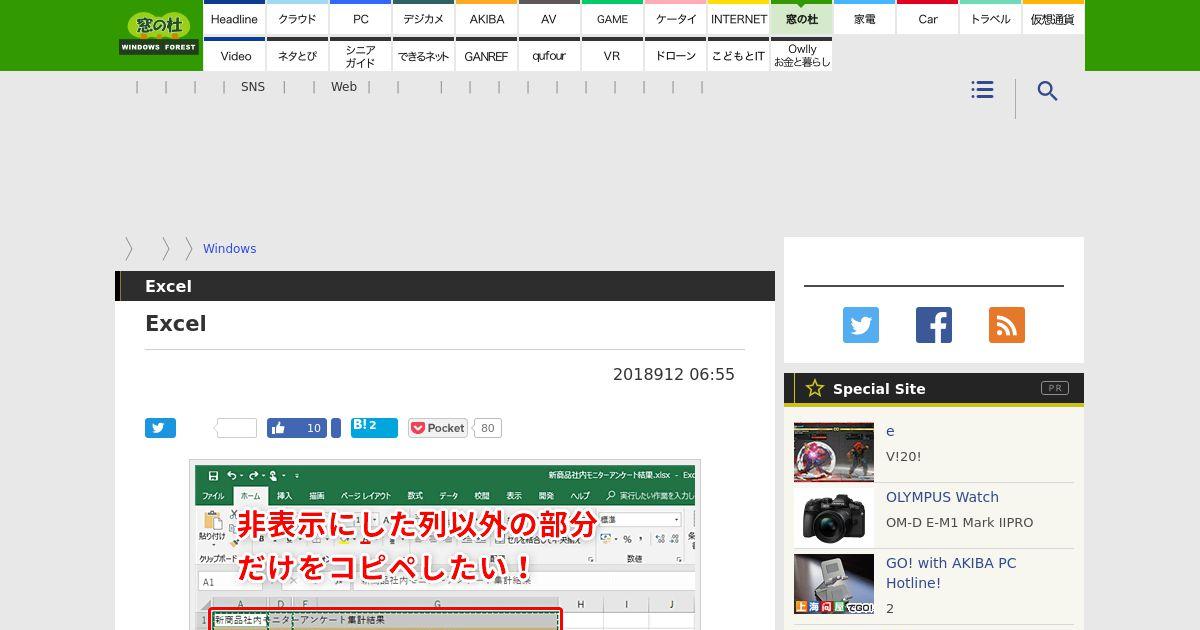Share article with Twitter tweet button
This screenshot has width=1200, height=630.
(160, 428)
